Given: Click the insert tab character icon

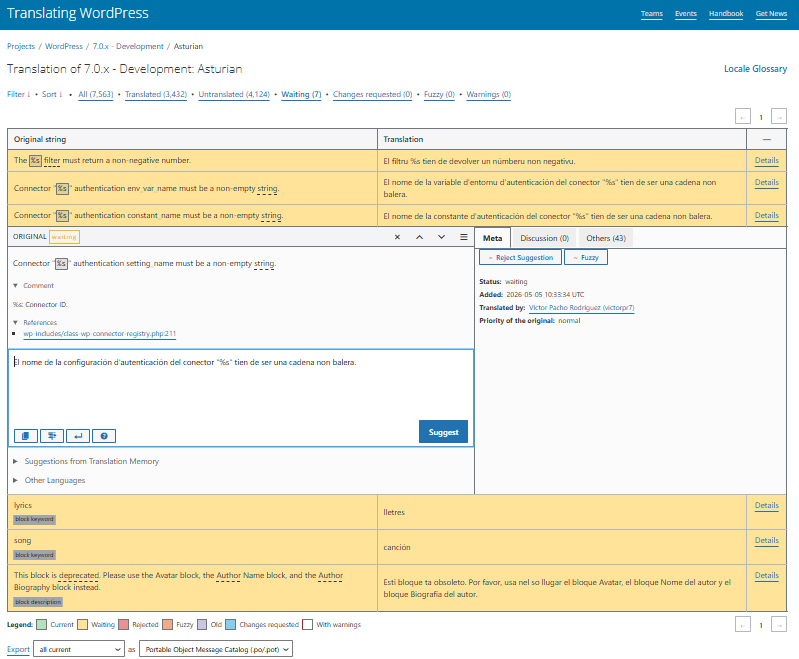Looking at the screenshot, I should 52,436.
